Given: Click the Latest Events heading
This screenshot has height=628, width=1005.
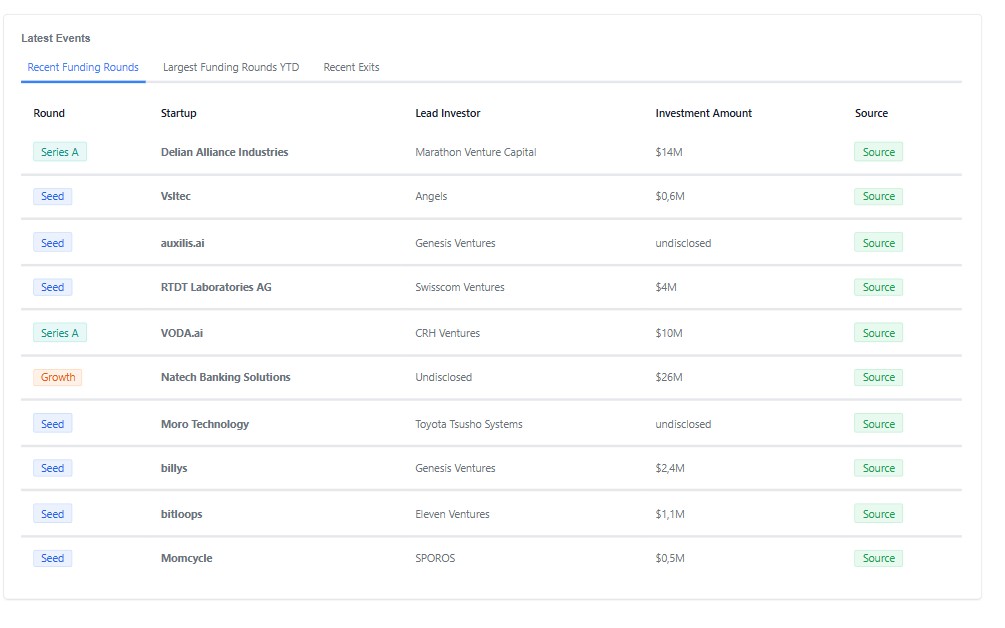Looking at the screenshot, I should pyautogui.click(x=56, y=38).
